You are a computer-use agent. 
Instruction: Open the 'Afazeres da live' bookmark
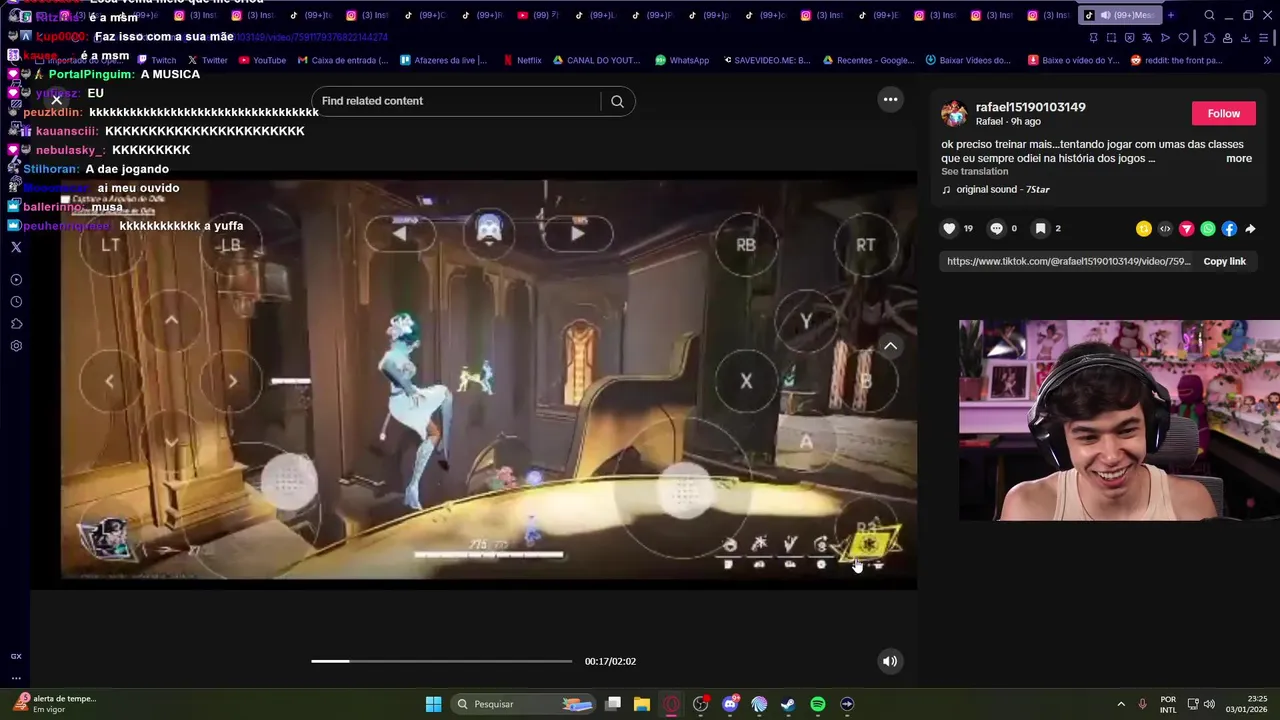[x=444, y=60]
